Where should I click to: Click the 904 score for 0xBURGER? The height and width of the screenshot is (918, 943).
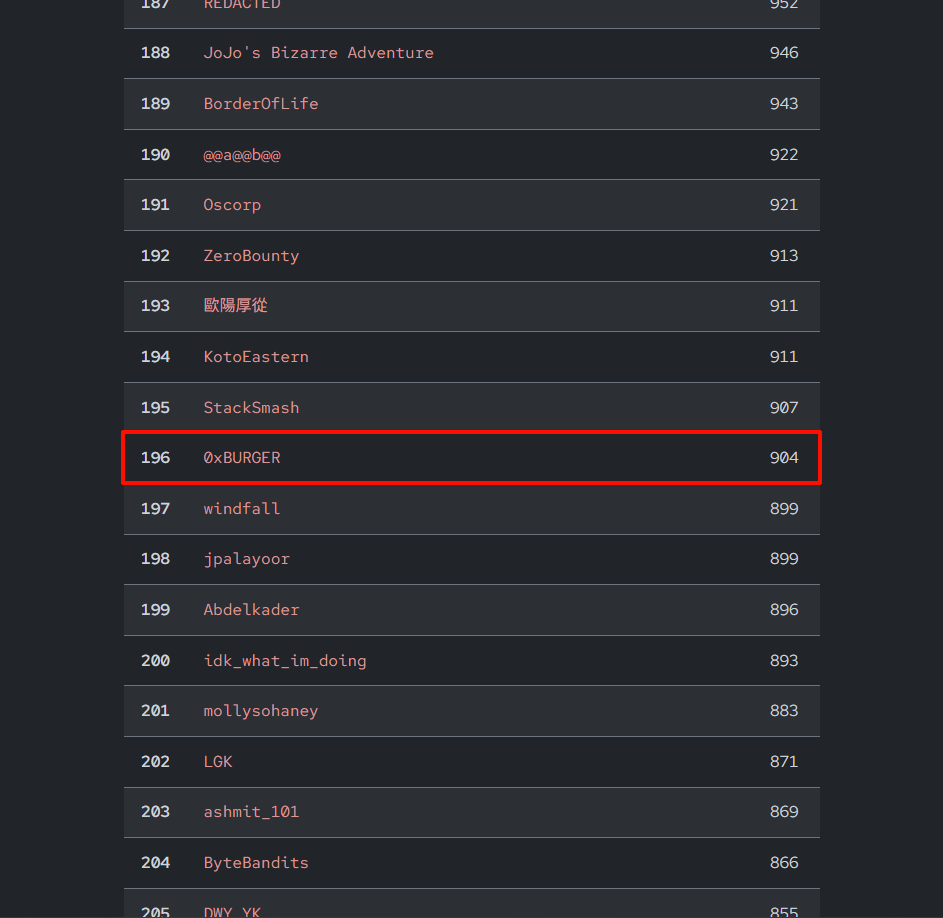point(784,458)
